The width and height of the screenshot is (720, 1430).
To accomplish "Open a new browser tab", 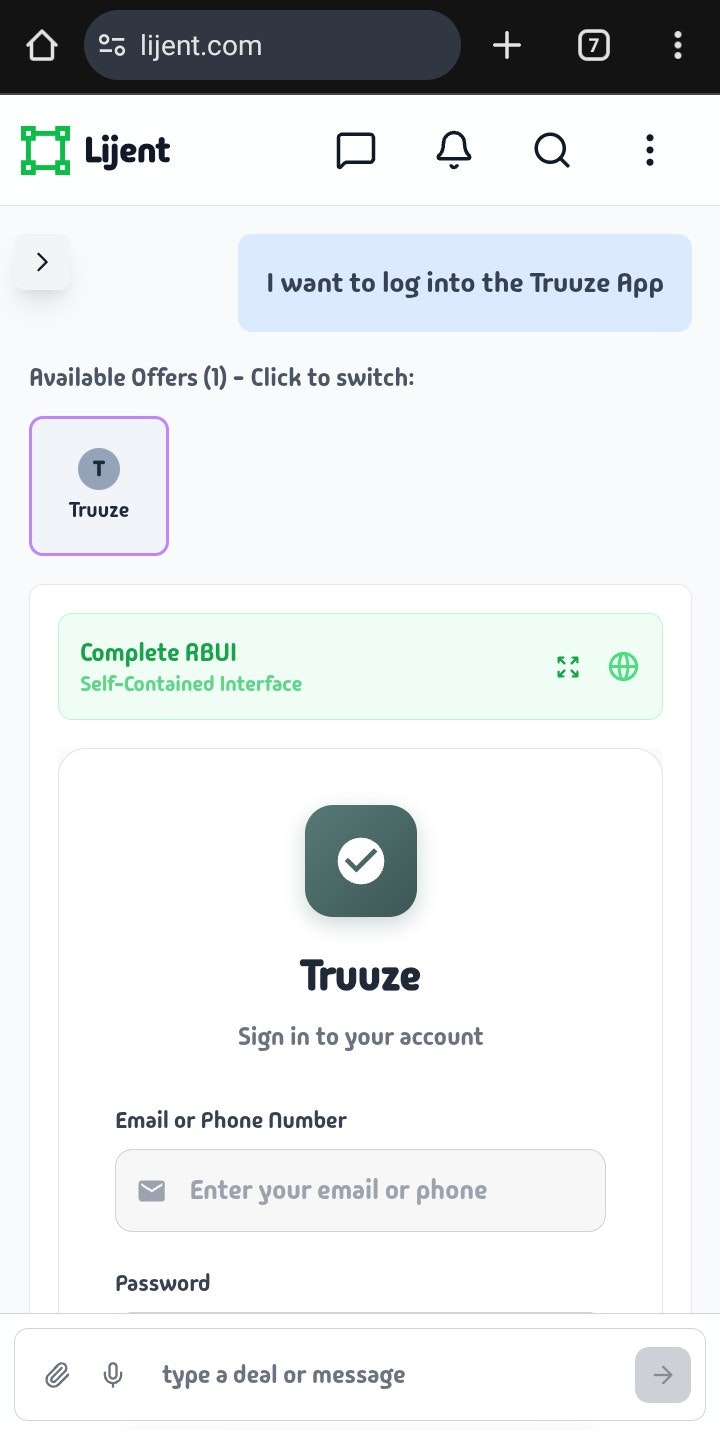I will pos(506,45).
